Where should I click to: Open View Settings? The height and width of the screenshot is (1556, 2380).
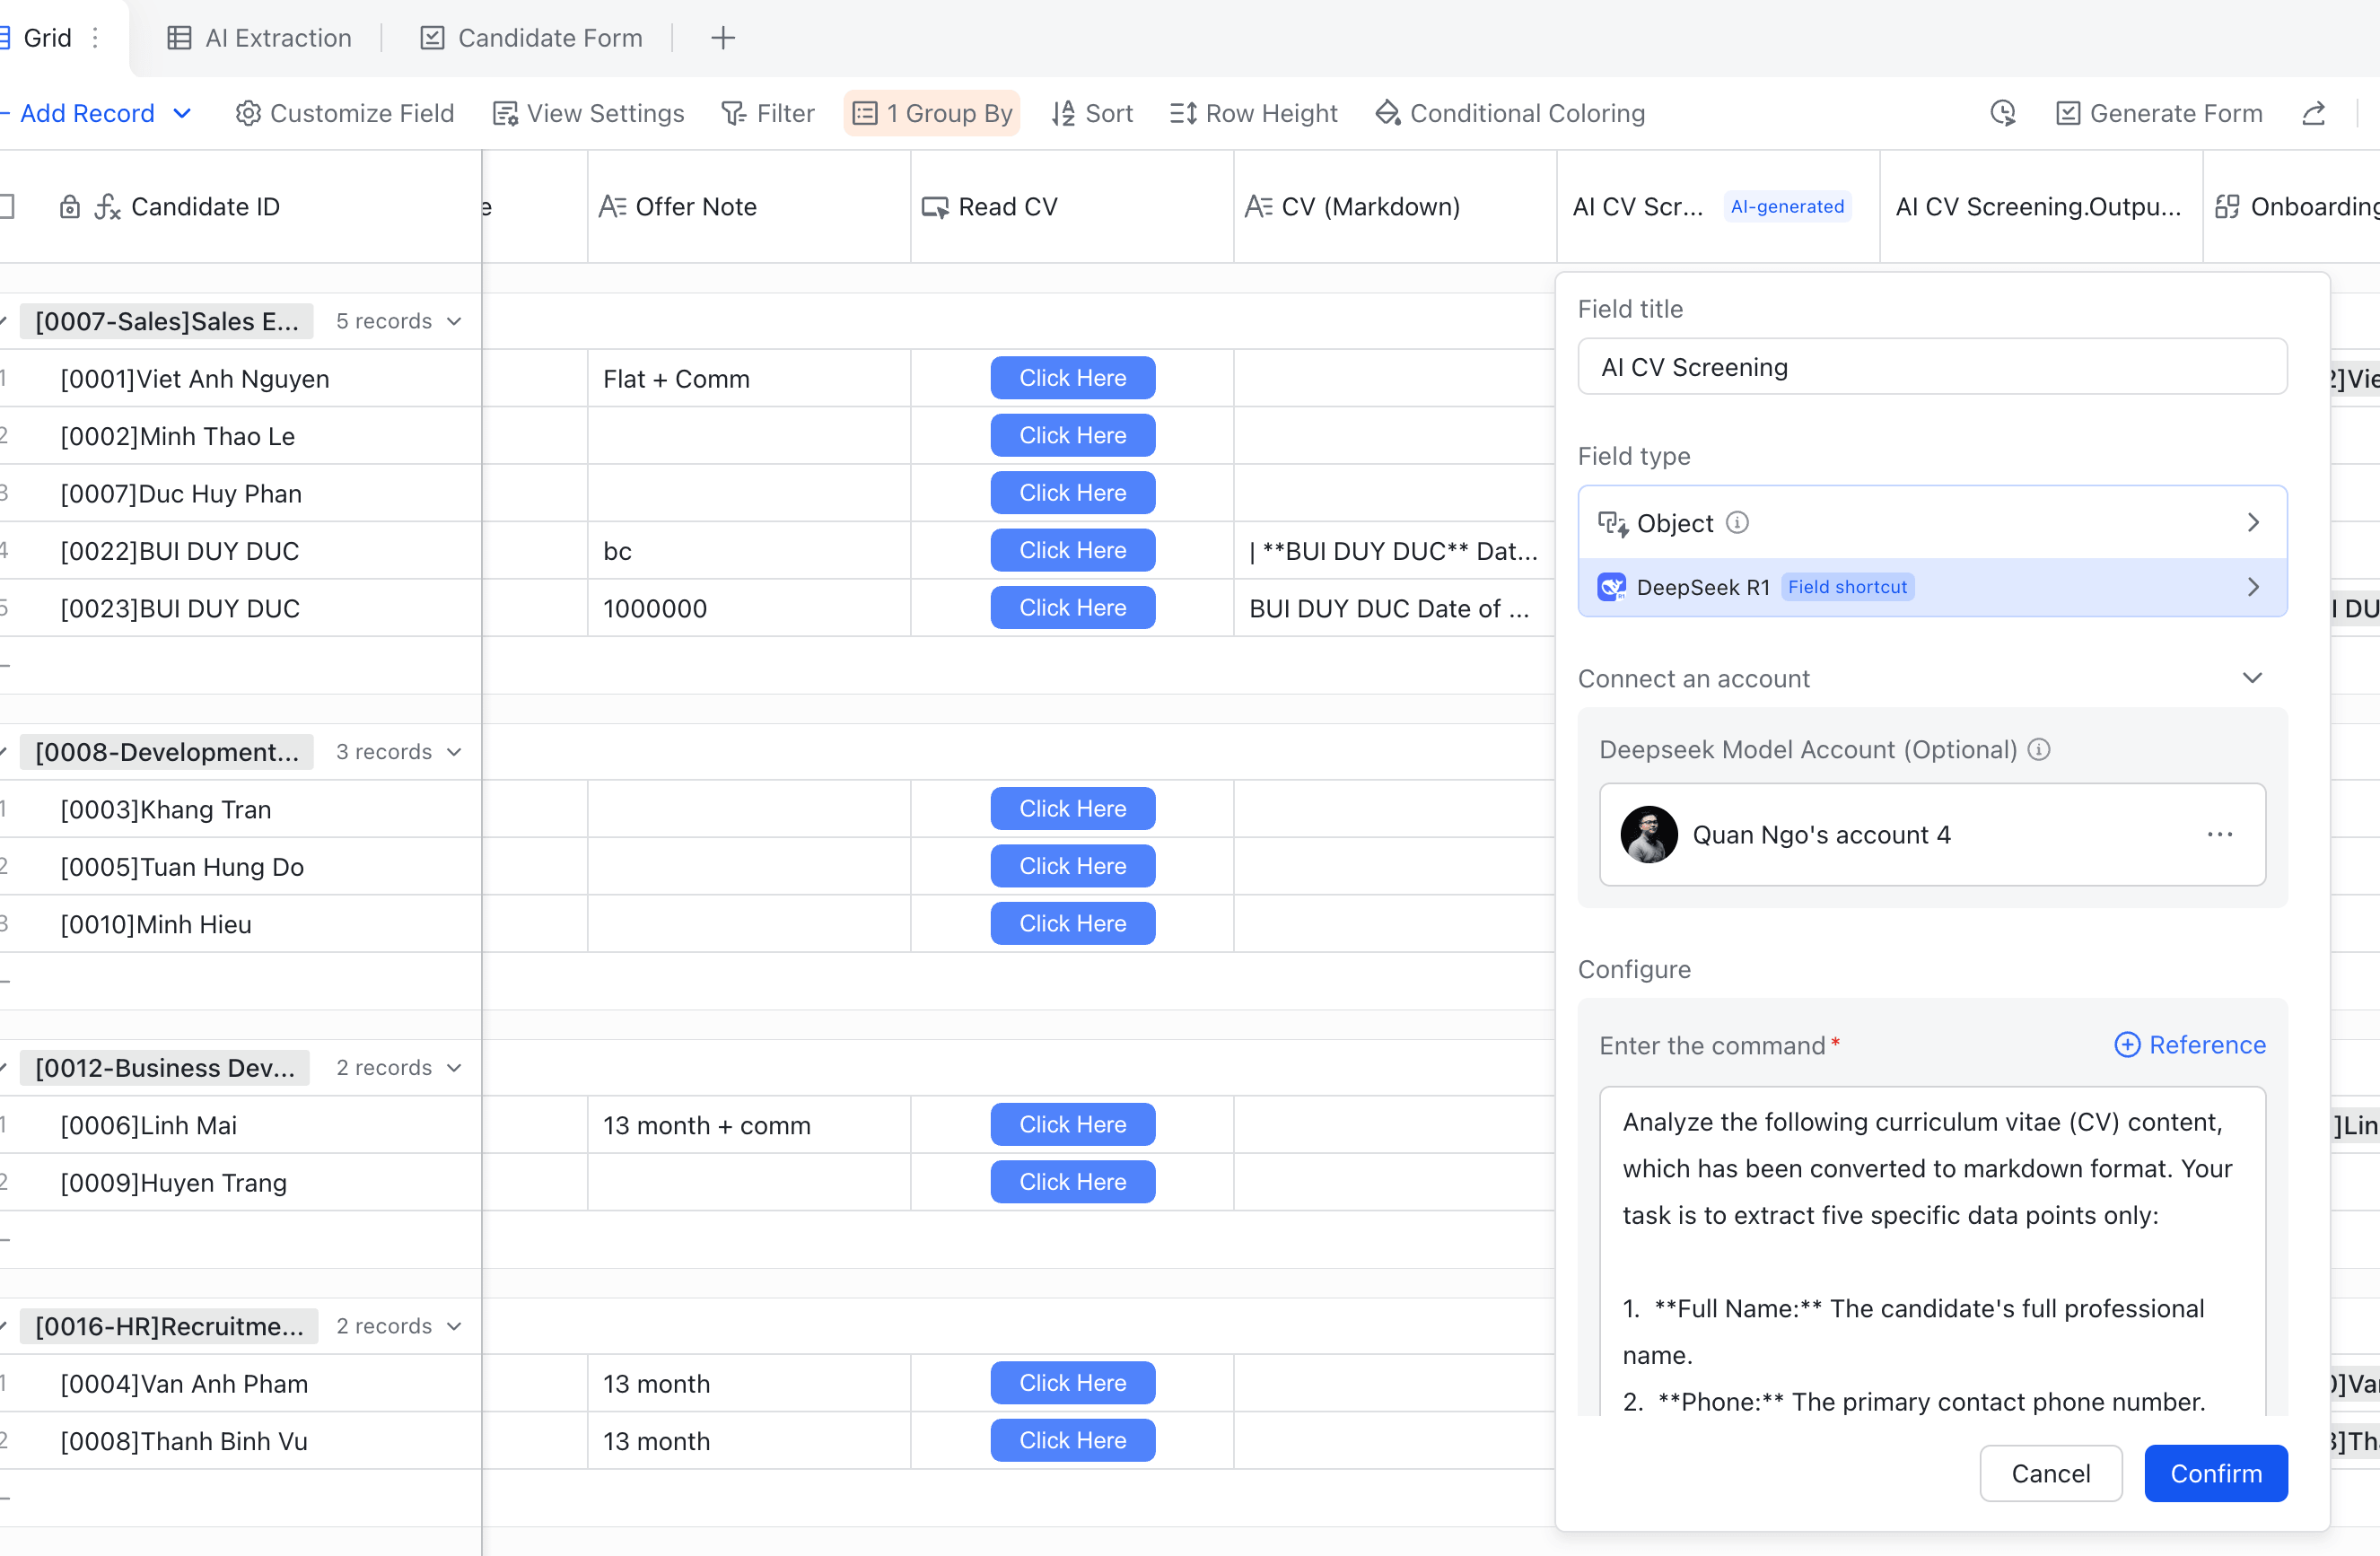[x=588, y=113]
